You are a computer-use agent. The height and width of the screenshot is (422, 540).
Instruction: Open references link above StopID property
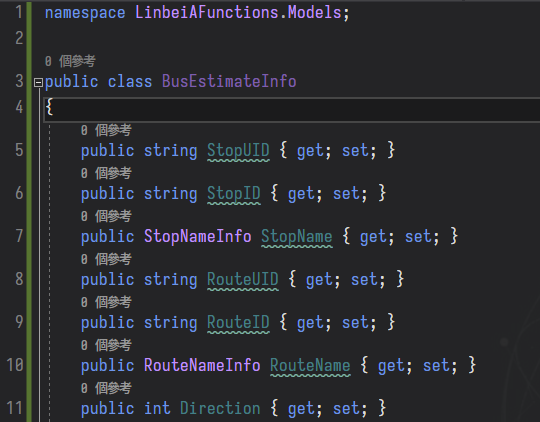click(106, 173)
